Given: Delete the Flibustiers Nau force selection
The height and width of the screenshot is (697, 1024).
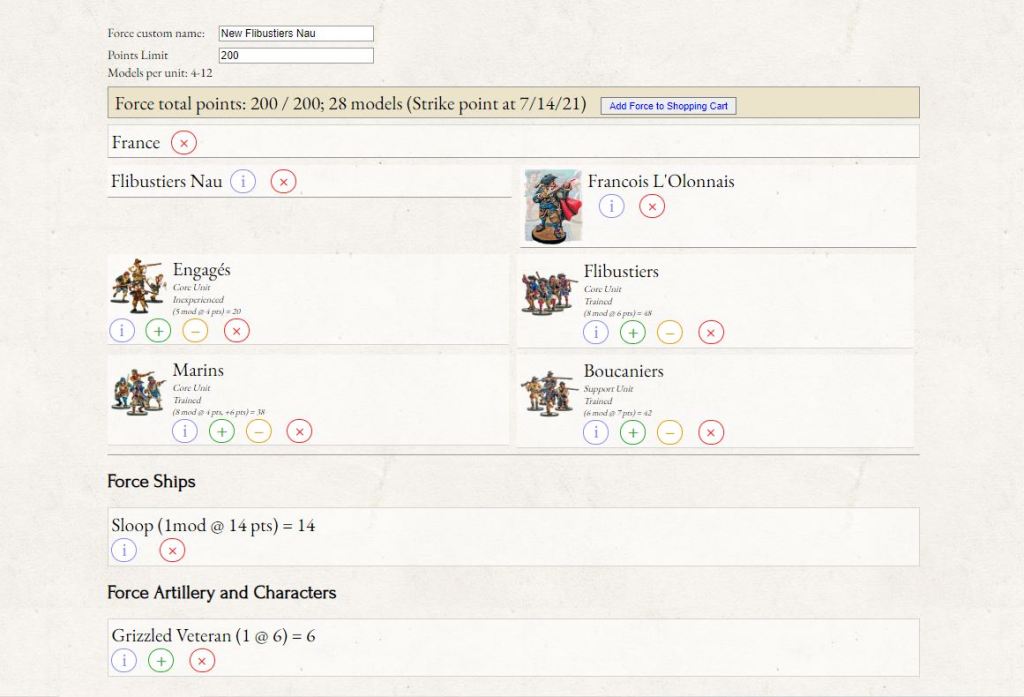Looking at the screenshot, I should (x=283, y=182).
